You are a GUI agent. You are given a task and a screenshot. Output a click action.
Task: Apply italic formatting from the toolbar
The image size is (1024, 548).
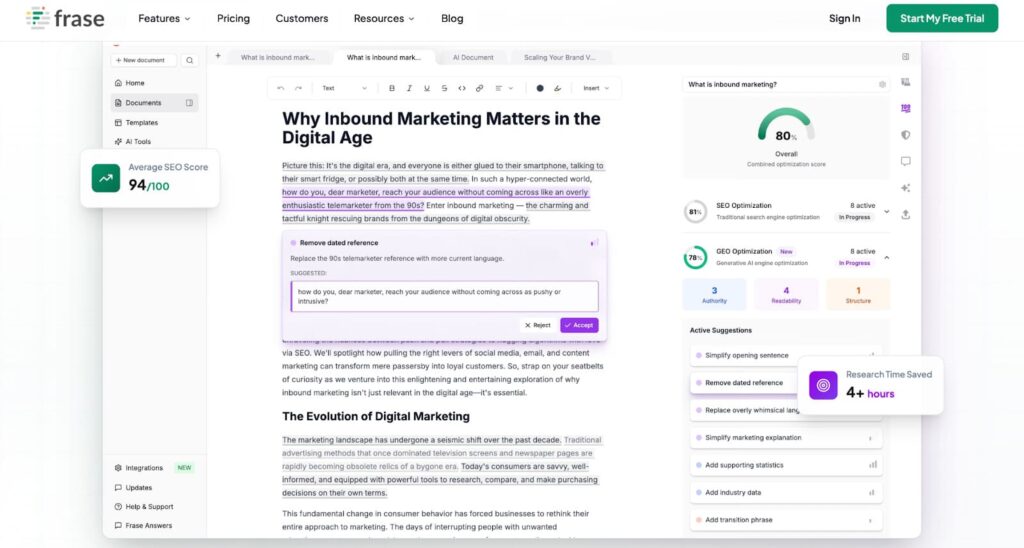[x=410, y=88]
